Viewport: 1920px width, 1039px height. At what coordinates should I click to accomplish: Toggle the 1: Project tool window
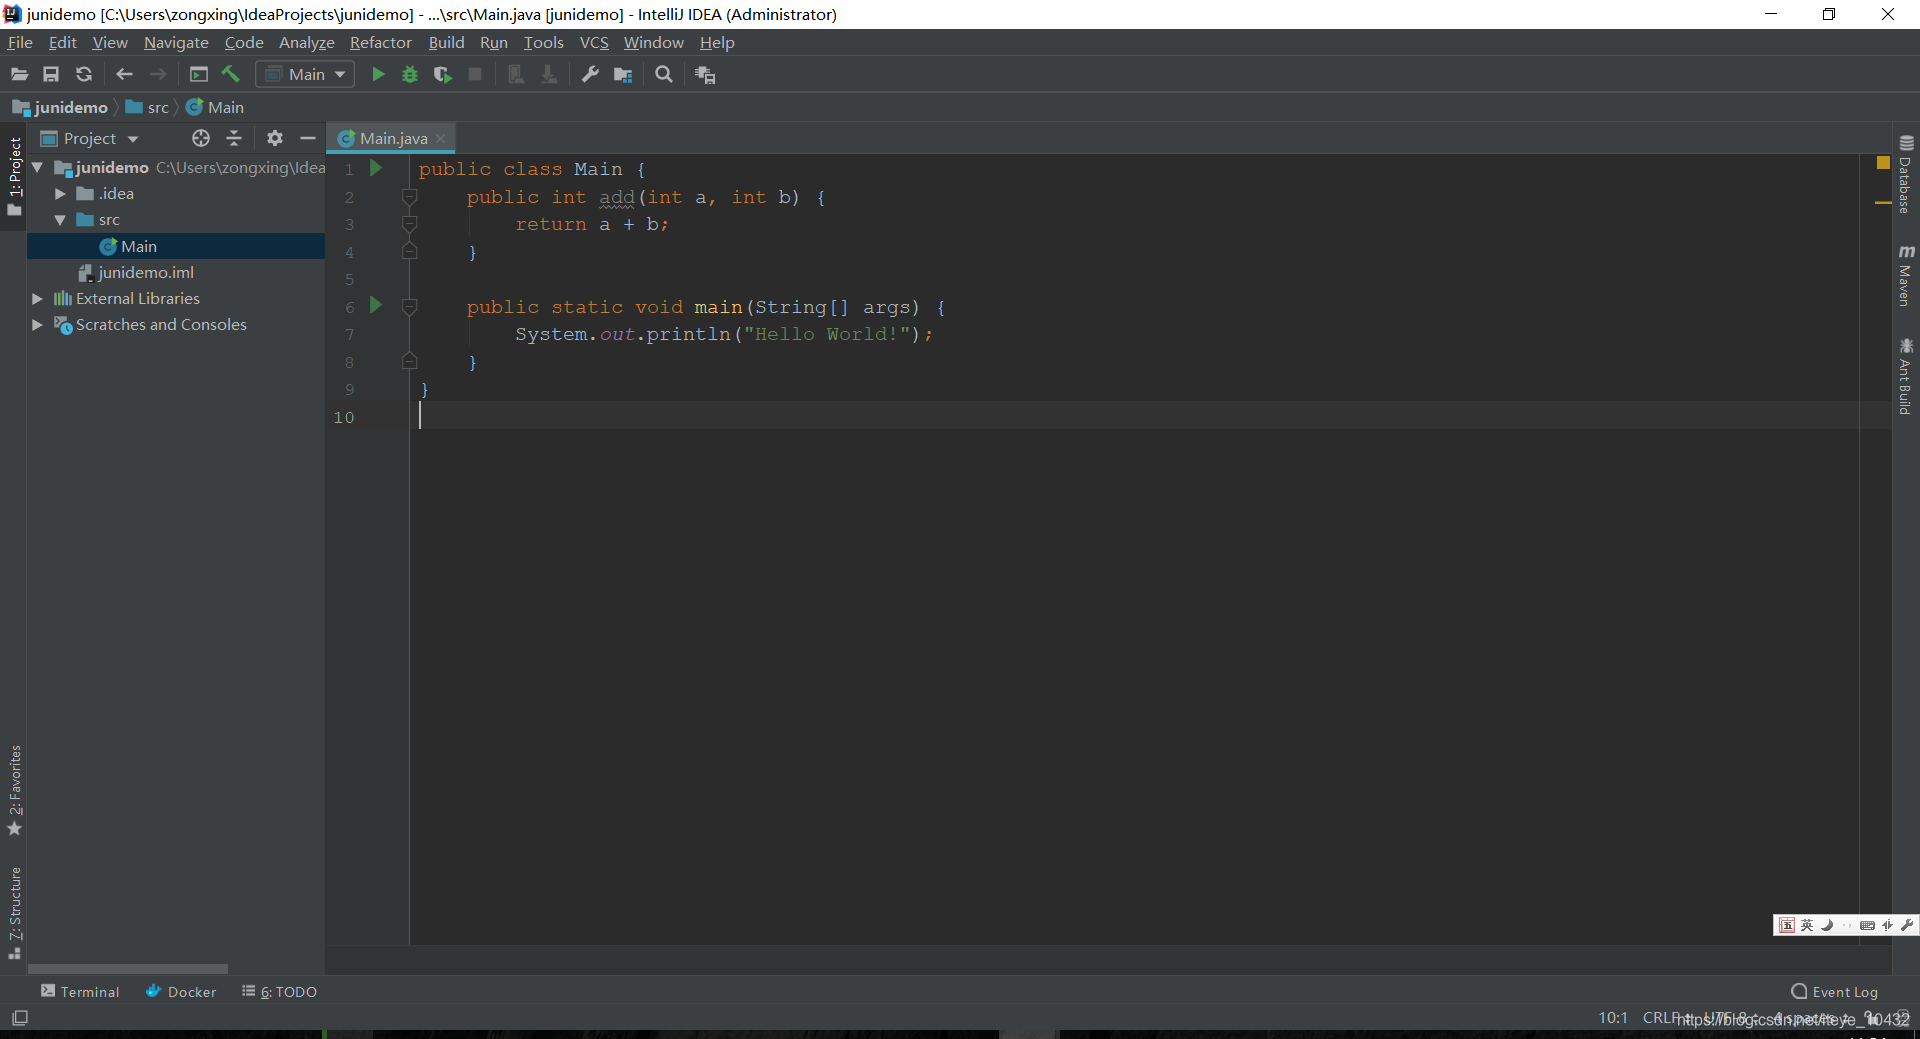[14, 176]
